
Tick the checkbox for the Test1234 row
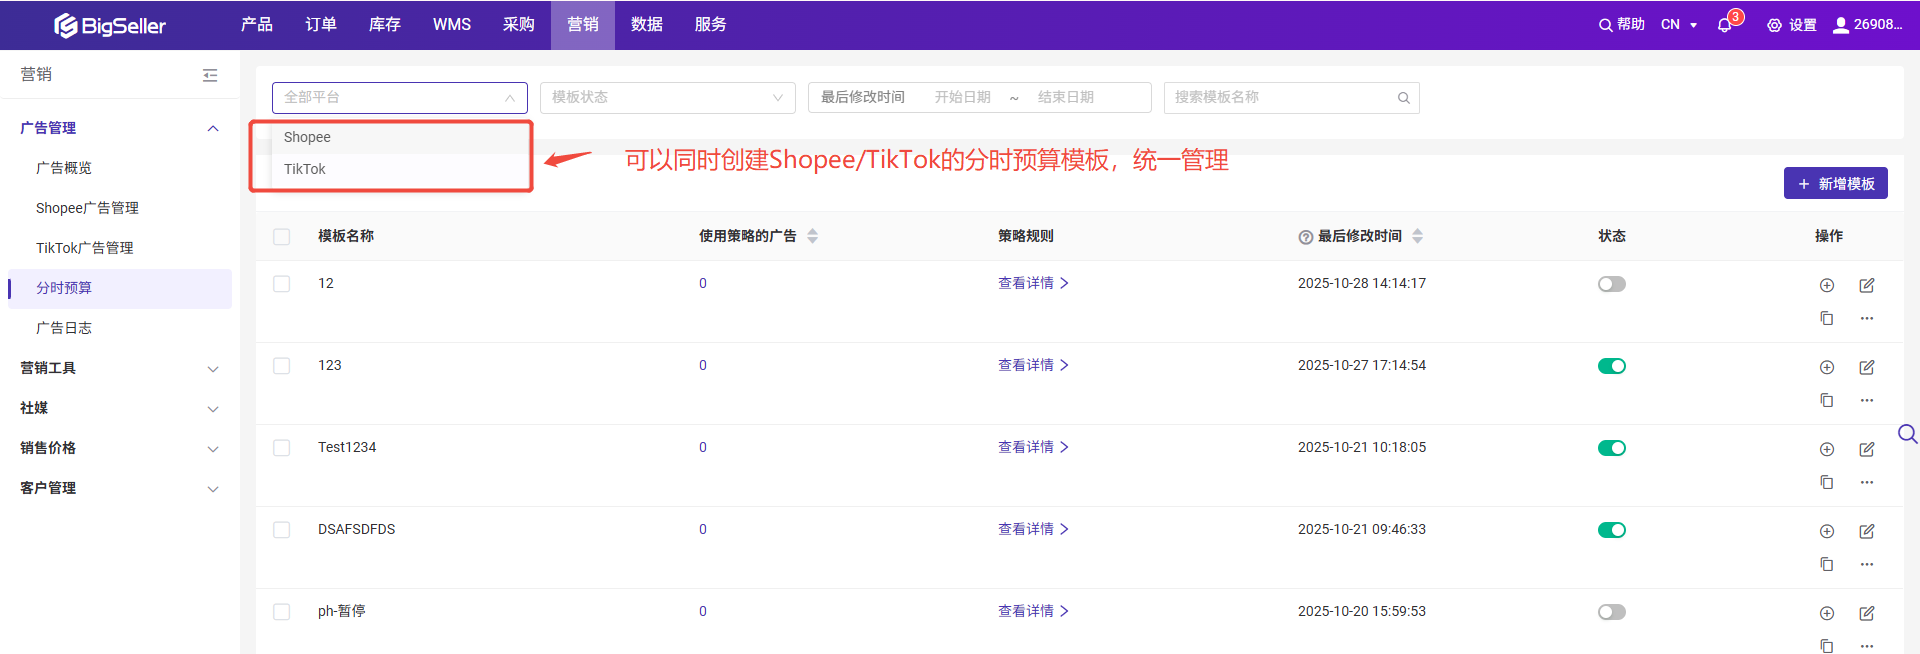(282, 448)
